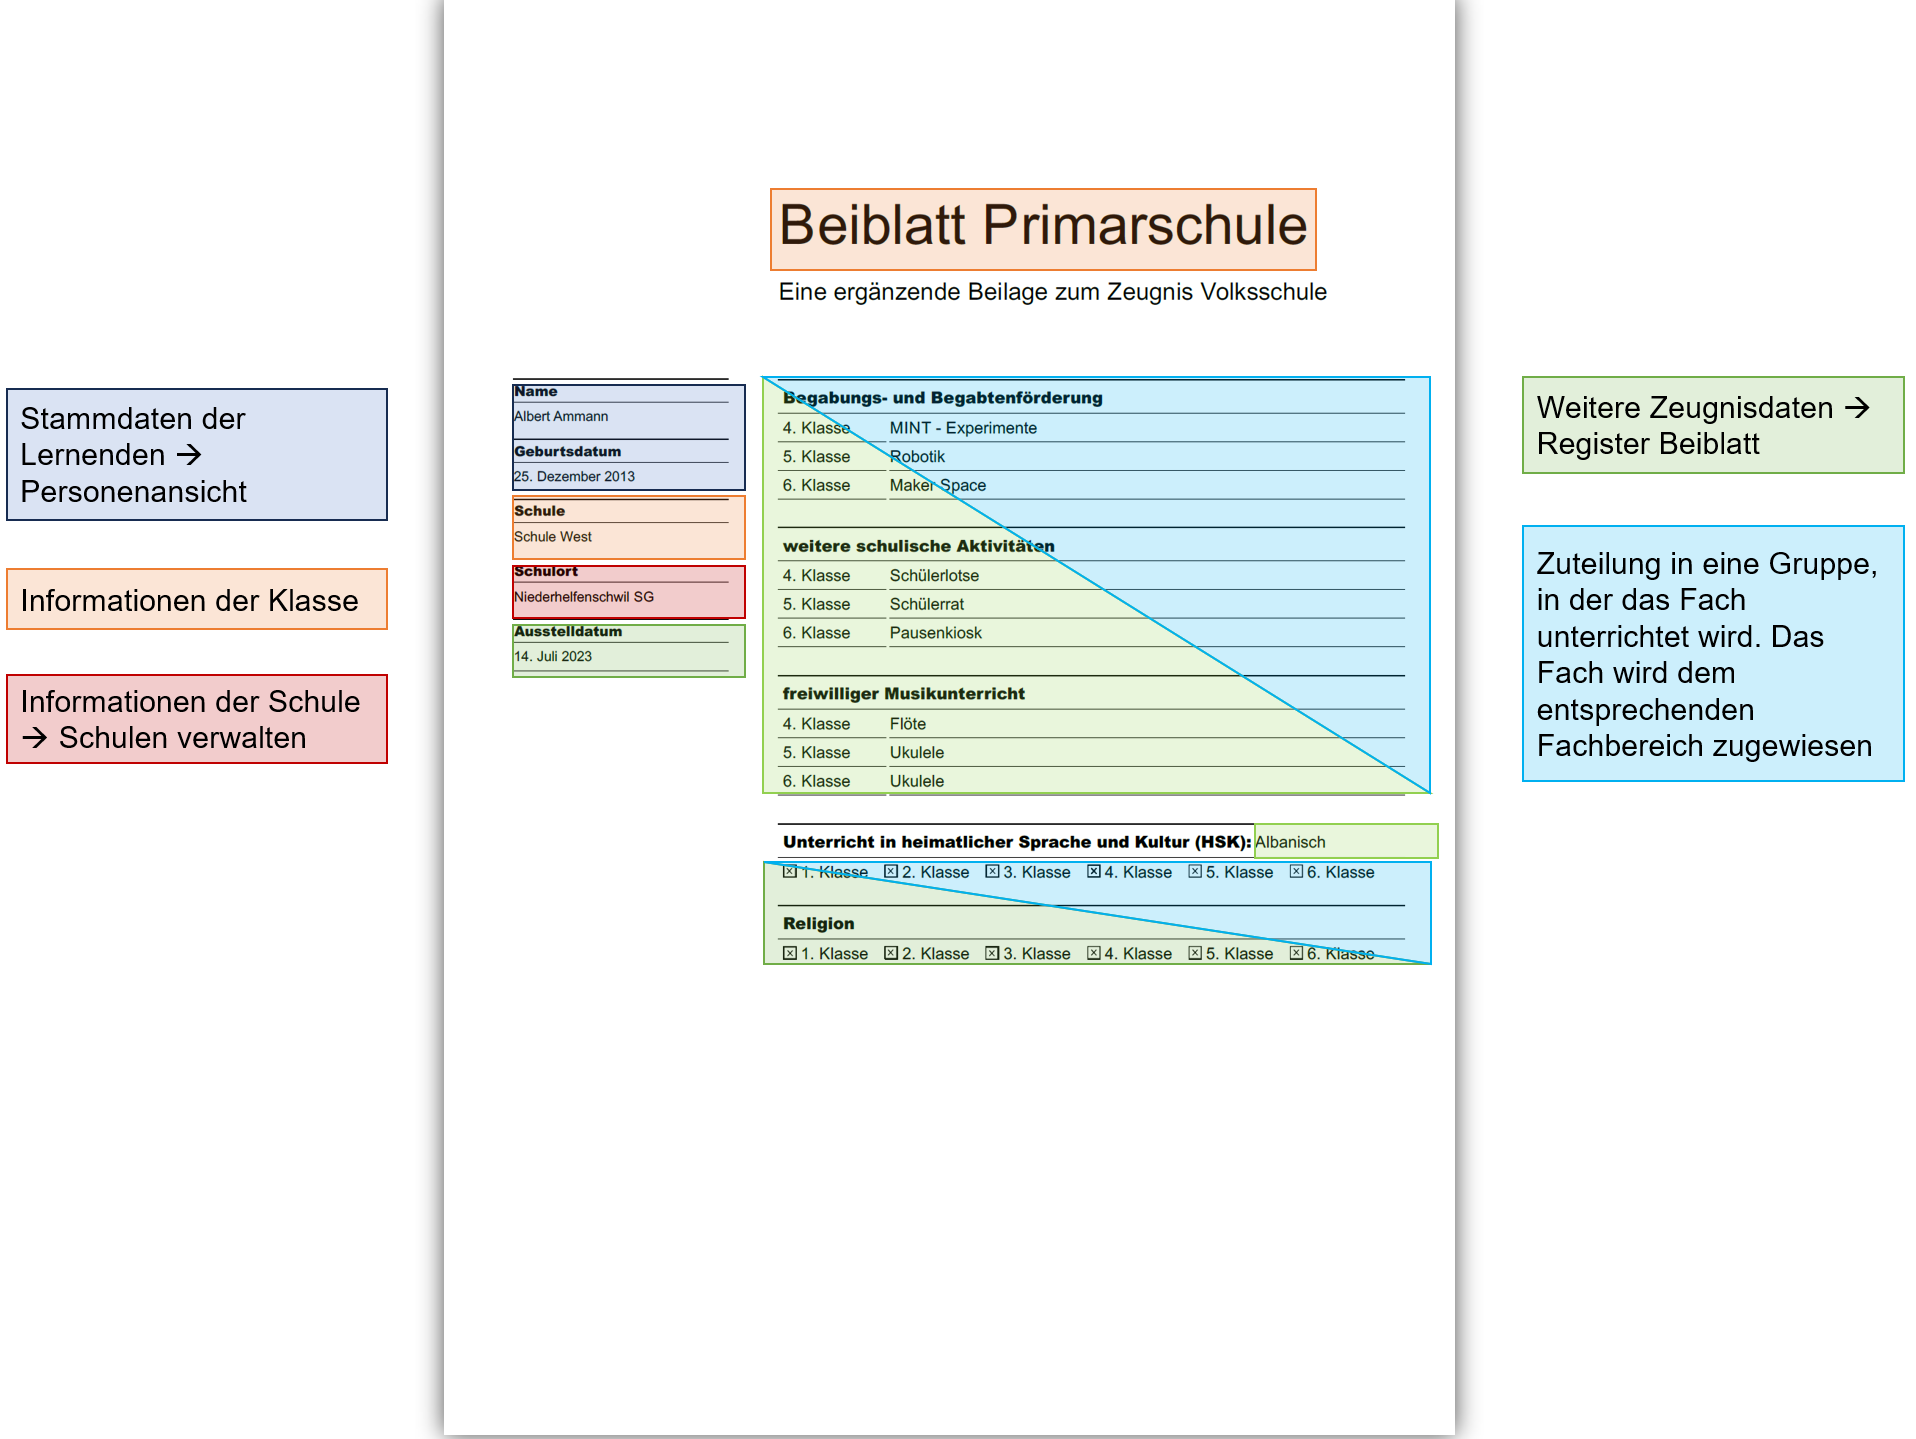
Task: Click the Name field label
Action: click(x=536, y=391)
